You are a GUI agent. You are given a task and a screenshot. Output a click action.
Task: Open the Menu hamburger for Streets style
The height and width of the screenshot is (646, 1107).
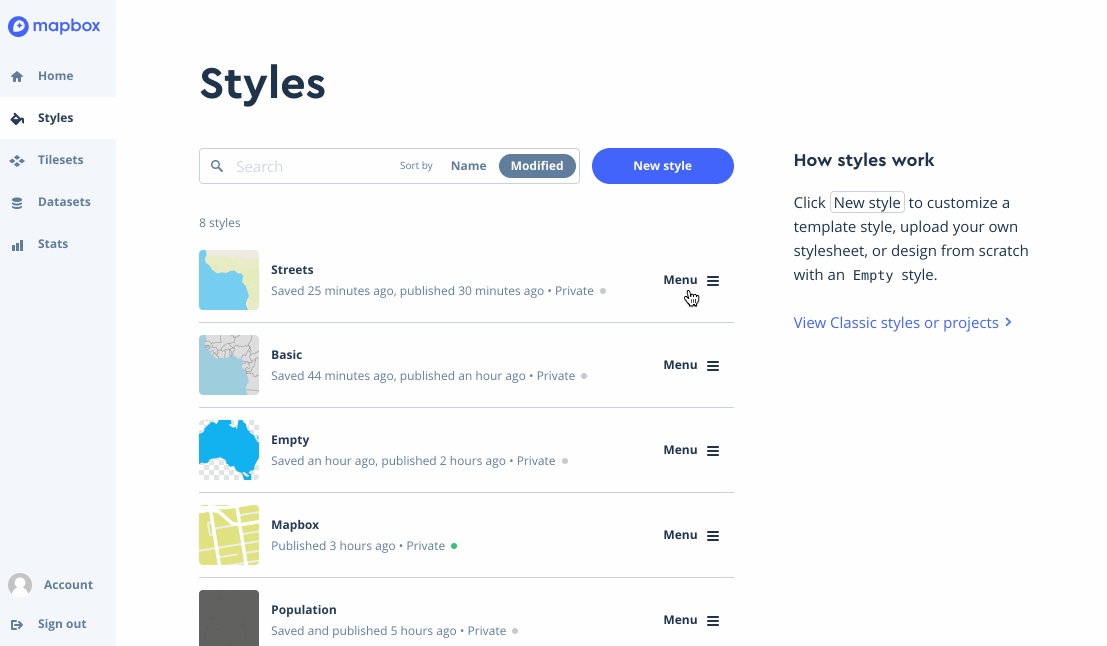714,280
